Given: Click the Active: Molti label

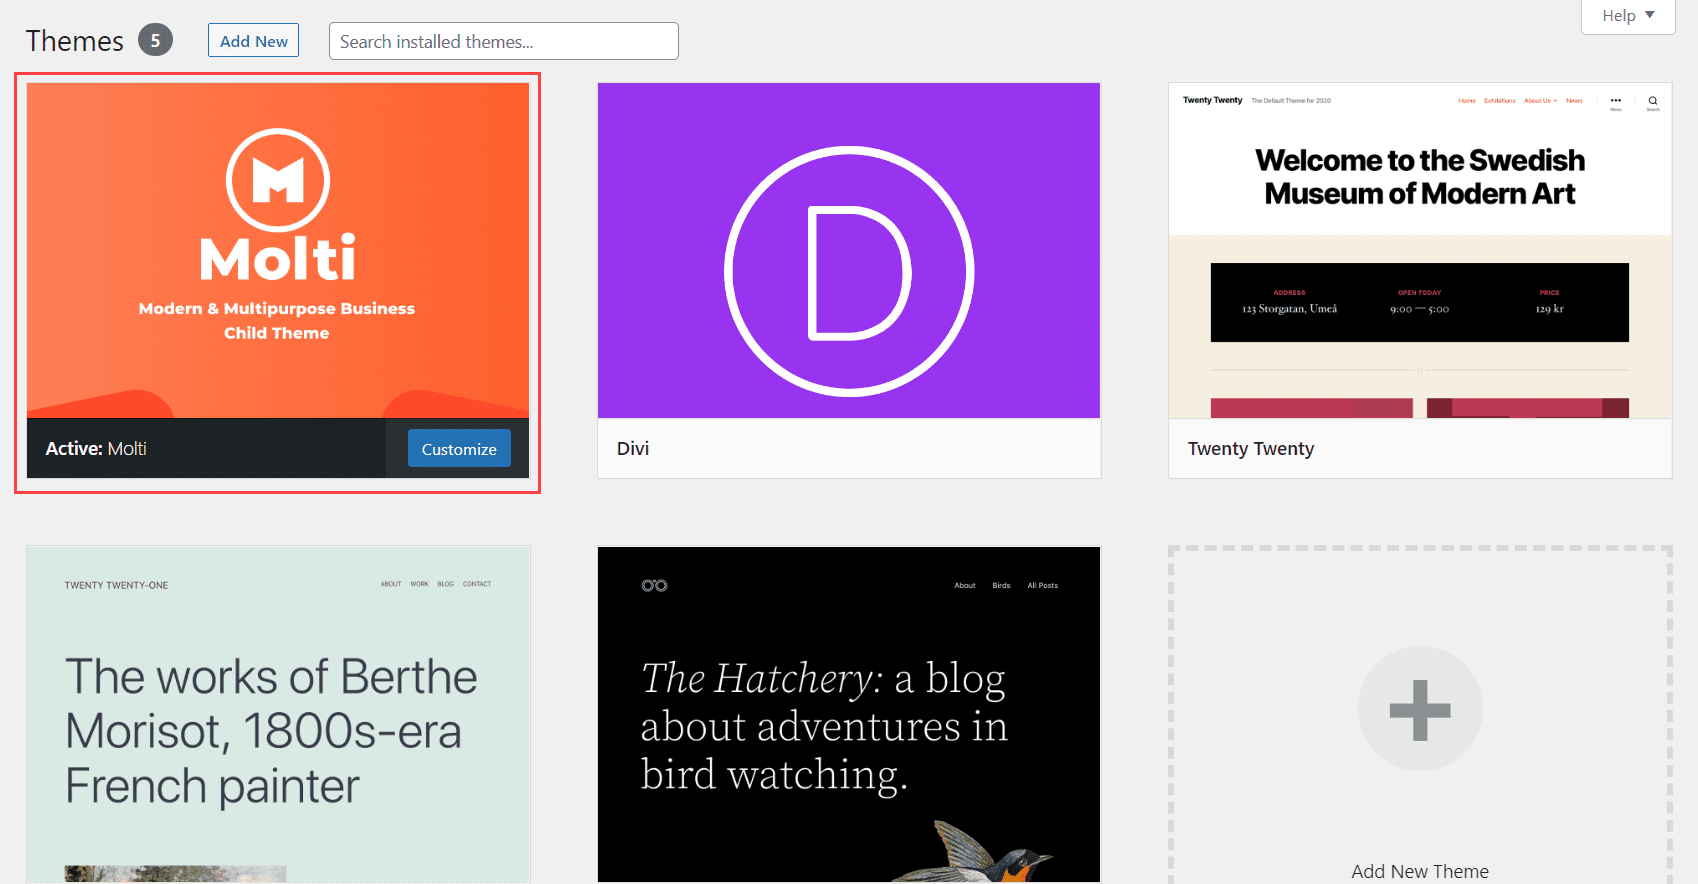Looking at the screenshot, I should 96,449.
